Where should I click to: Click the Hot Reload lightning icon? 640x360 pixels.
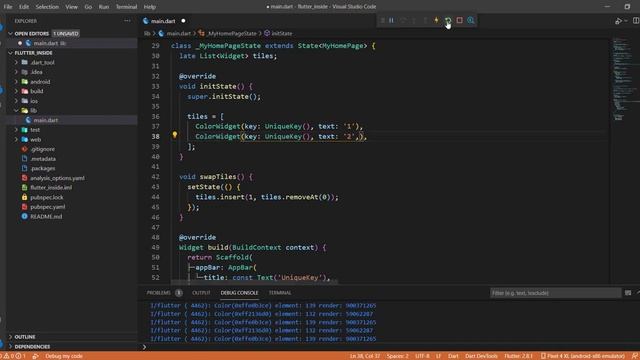436,20
